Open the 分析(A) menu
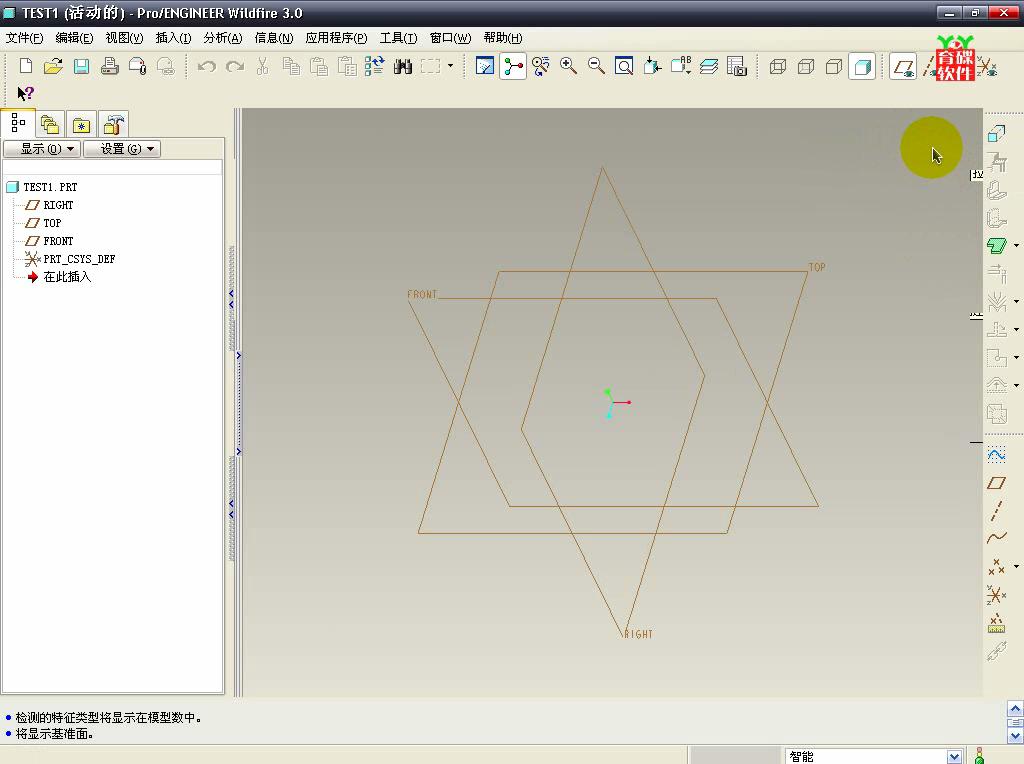The width and height of the screenshot is (1024, 764). point(223,38)
